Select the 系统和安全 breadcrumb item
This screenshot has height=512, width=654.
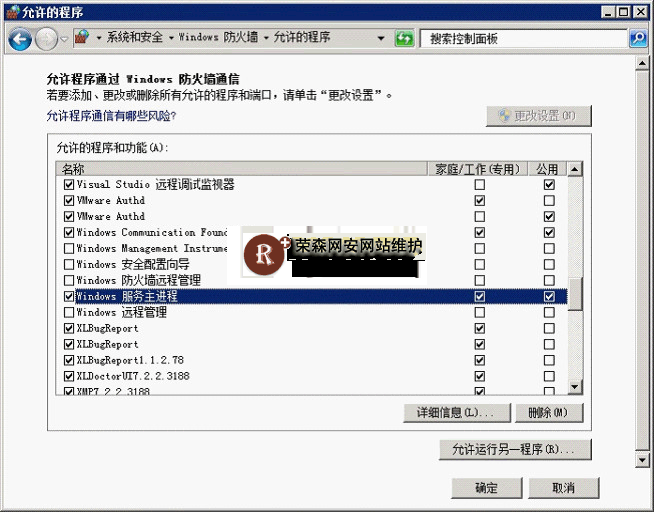tap(135, 38)
